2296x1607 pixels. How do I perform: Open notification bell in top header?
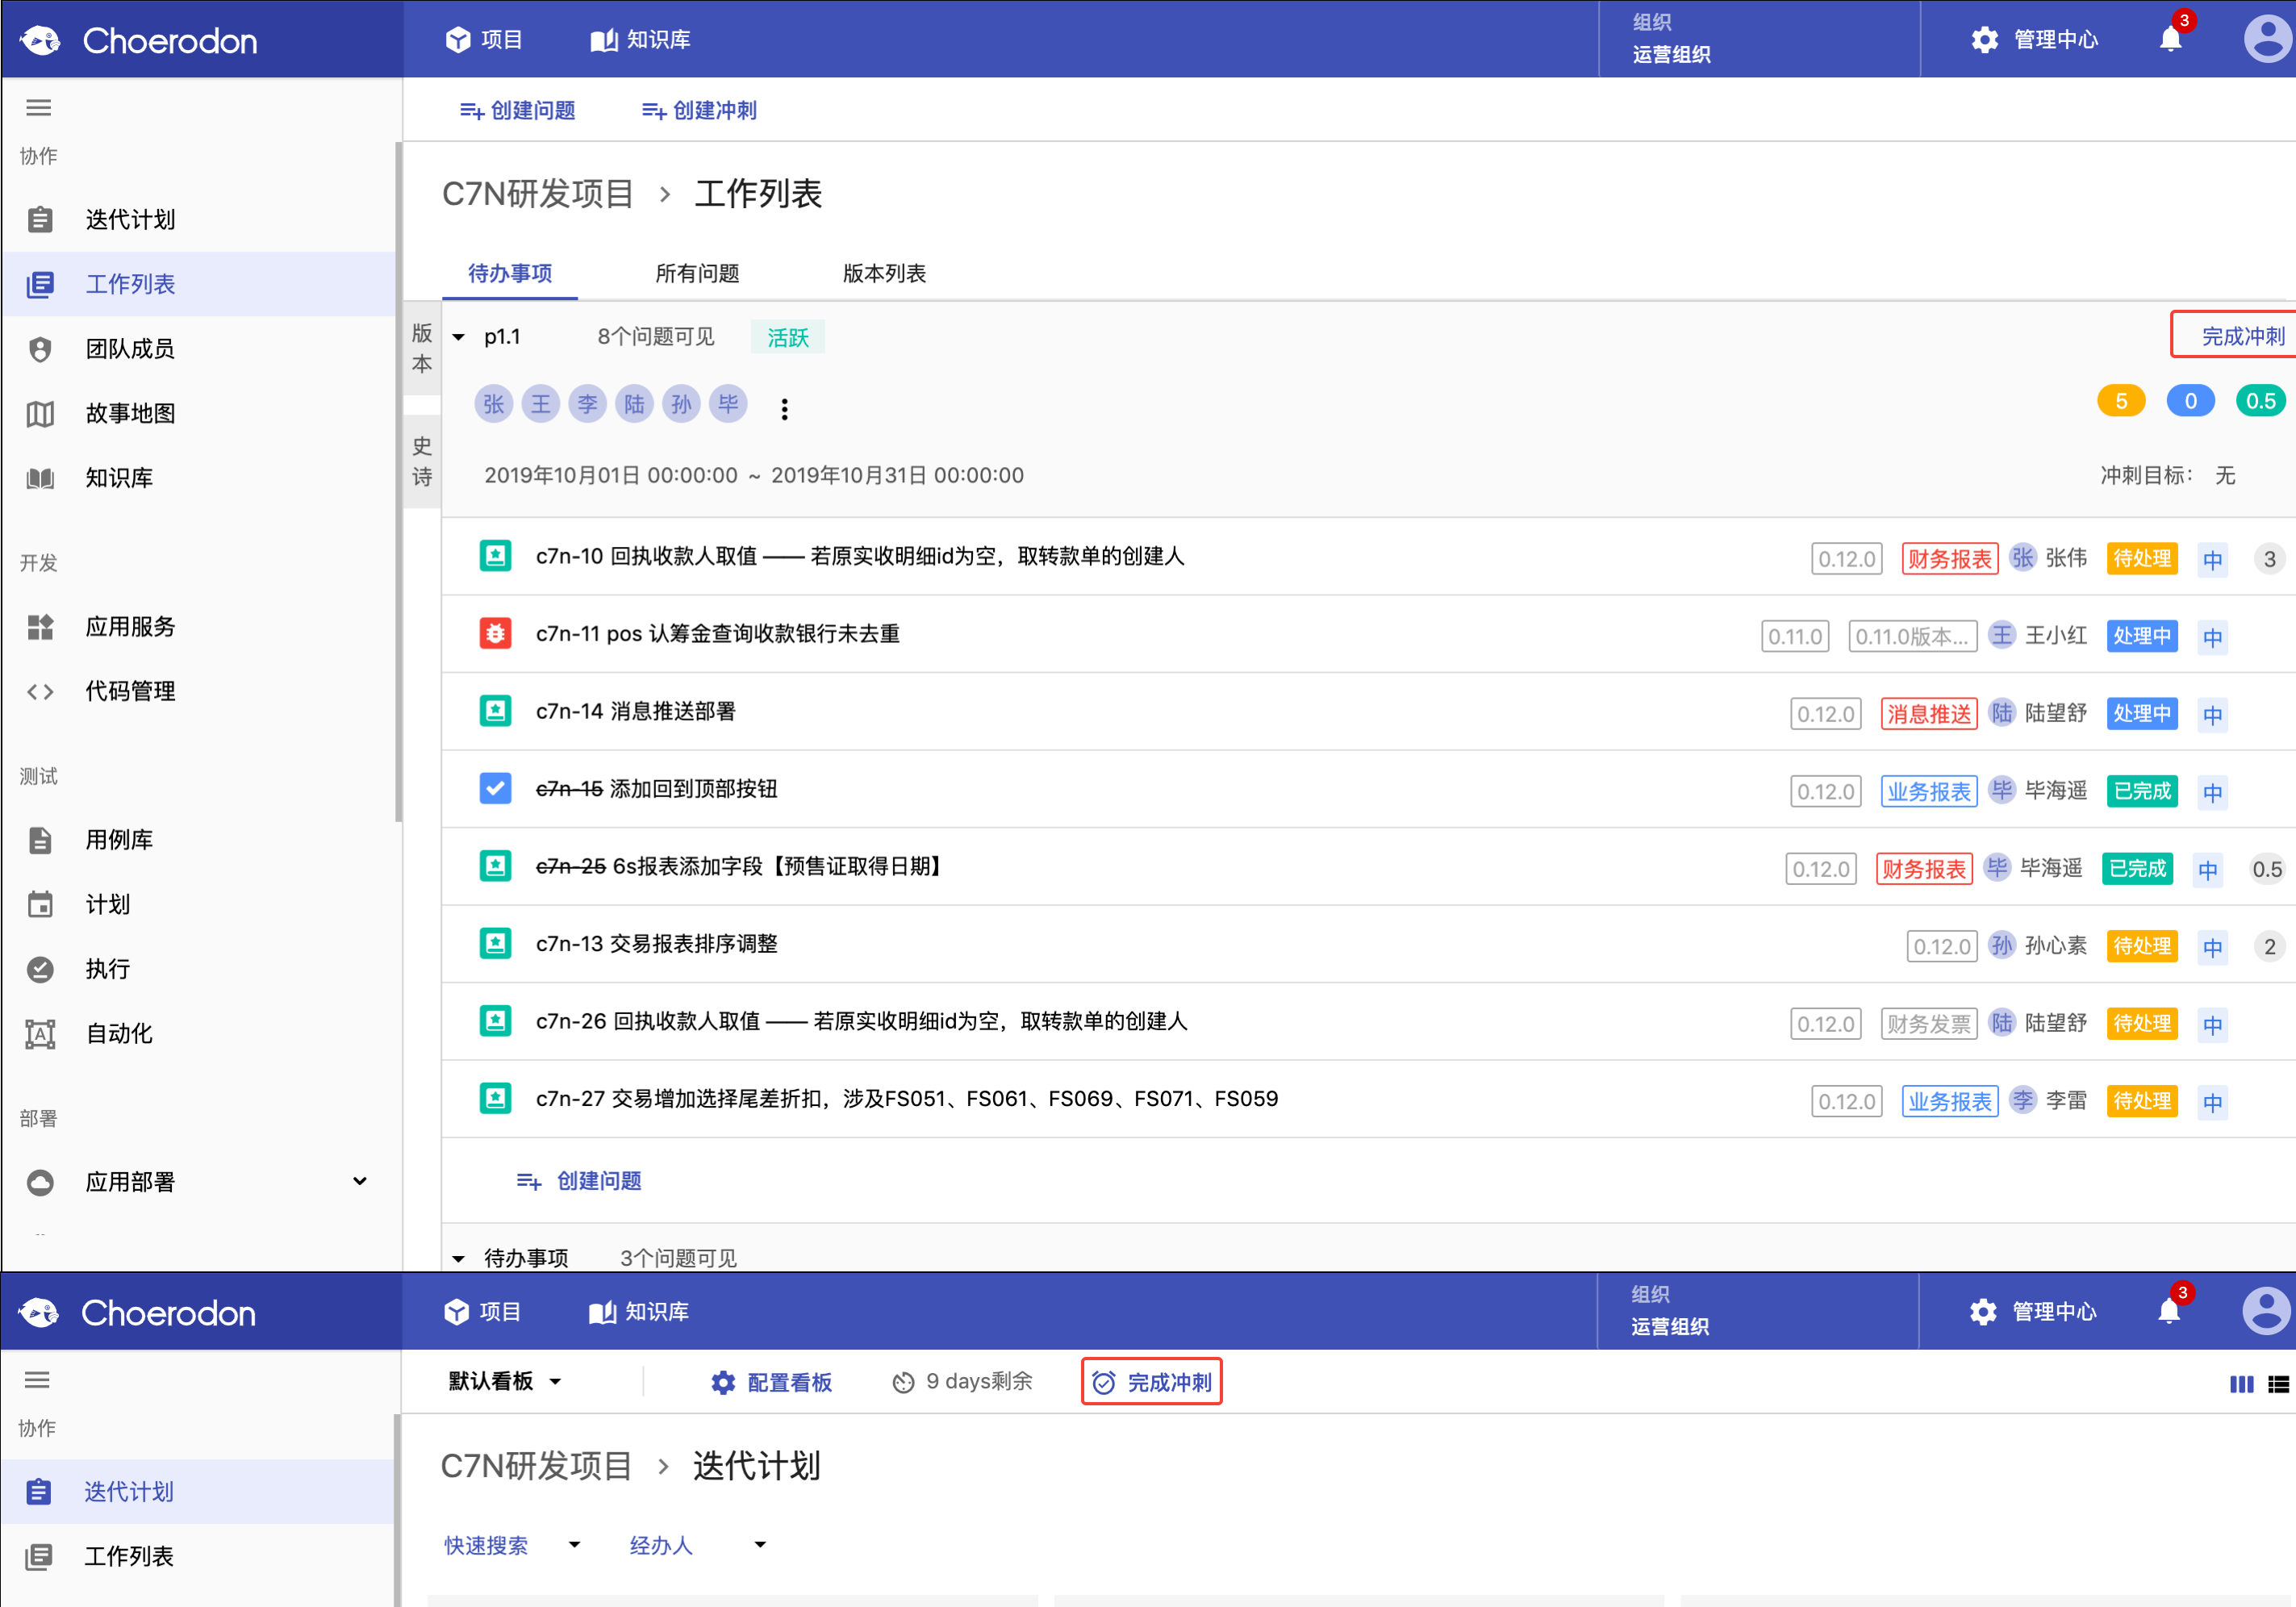[2170, 38]
